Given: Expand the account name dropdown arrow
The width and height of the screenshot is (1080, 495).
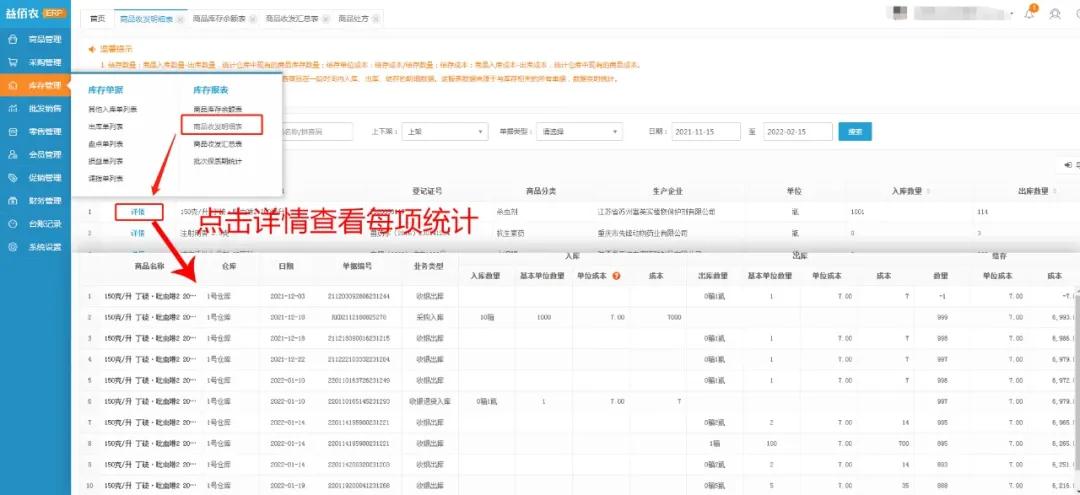Looking at the screenshot, I should 1010,14.
